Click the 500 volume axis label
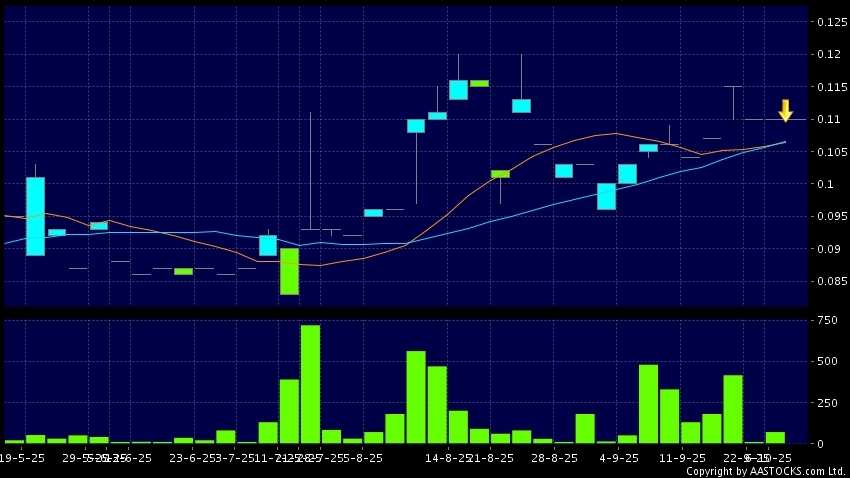The width and height of the screenshot is (850, 478). (826, 361)
